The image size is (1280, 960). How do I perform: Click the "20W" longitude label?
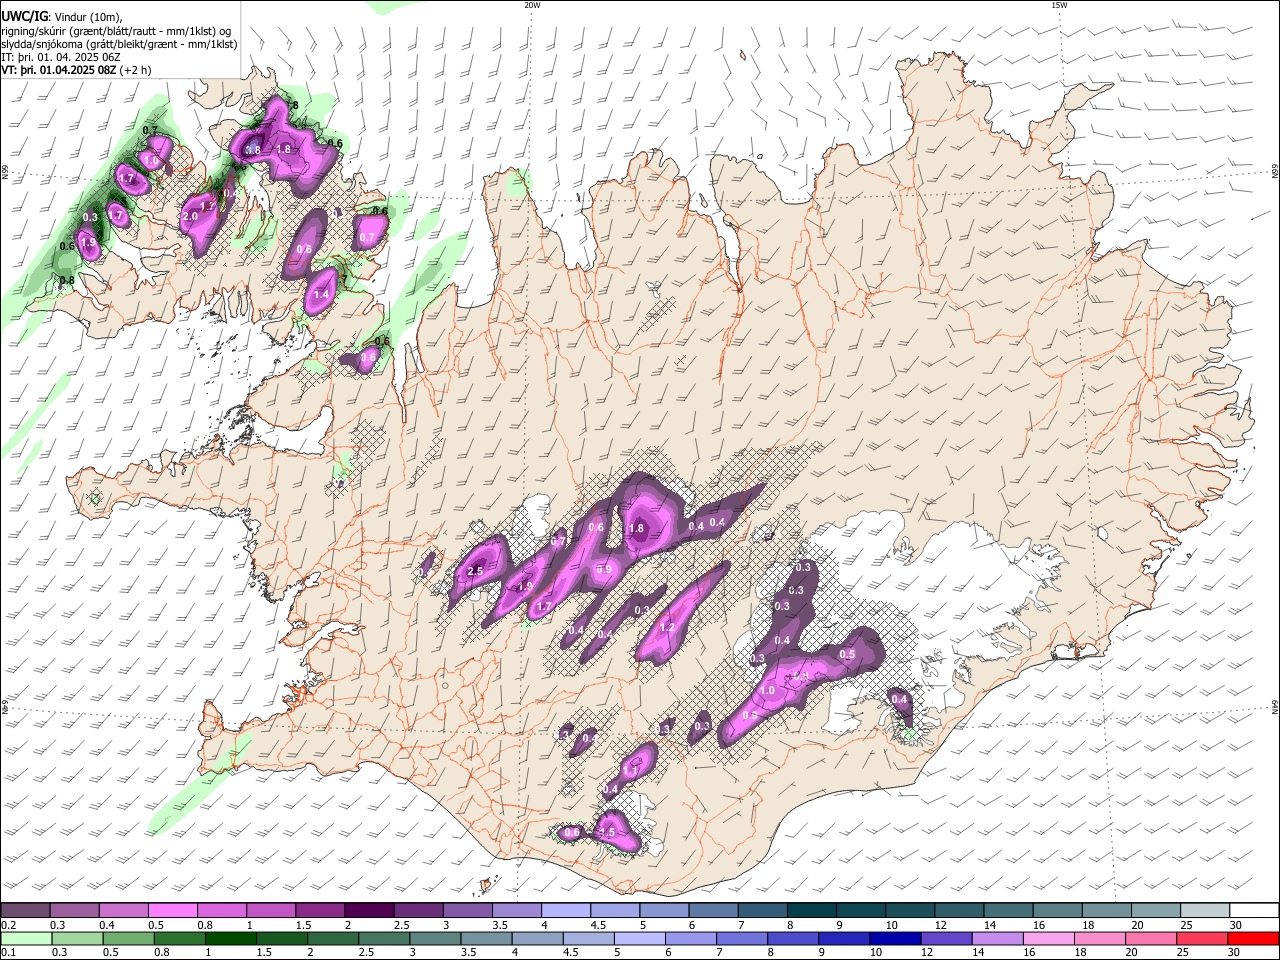(532, 5)
